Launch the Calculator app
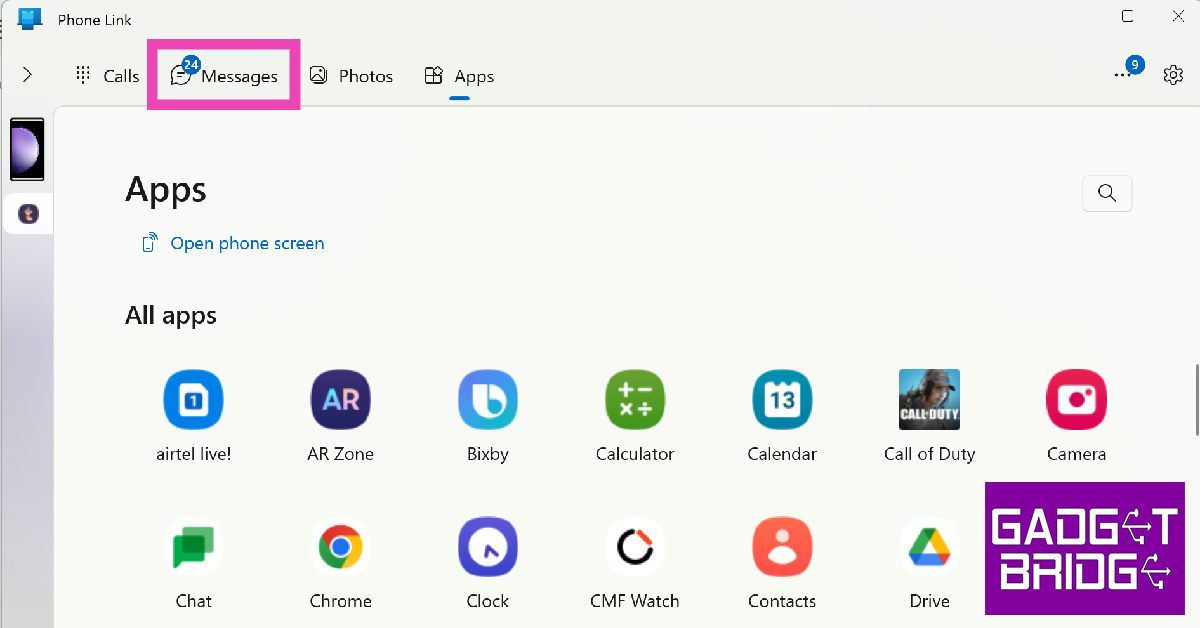1200x628 pixels. click(635, 400)
